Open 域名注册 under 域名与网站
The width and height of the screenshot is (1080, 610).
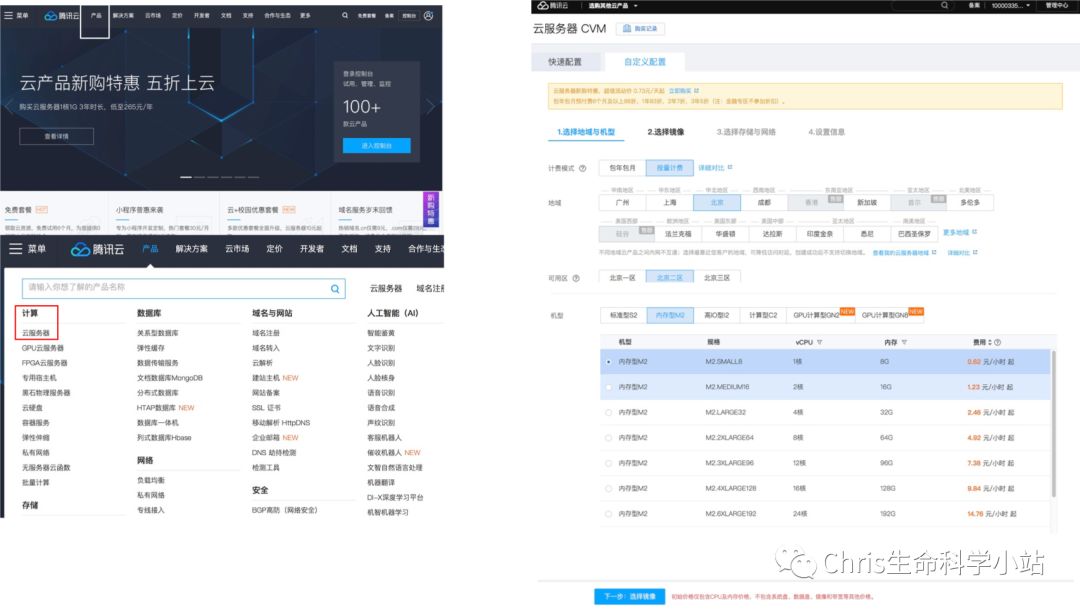266,333
